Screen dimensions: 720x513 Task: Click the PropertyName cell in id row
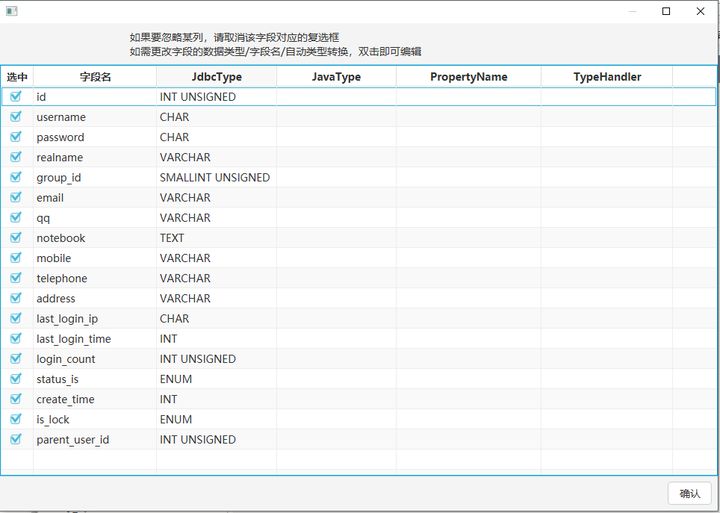pyautogui.click(x=468, y=96)
